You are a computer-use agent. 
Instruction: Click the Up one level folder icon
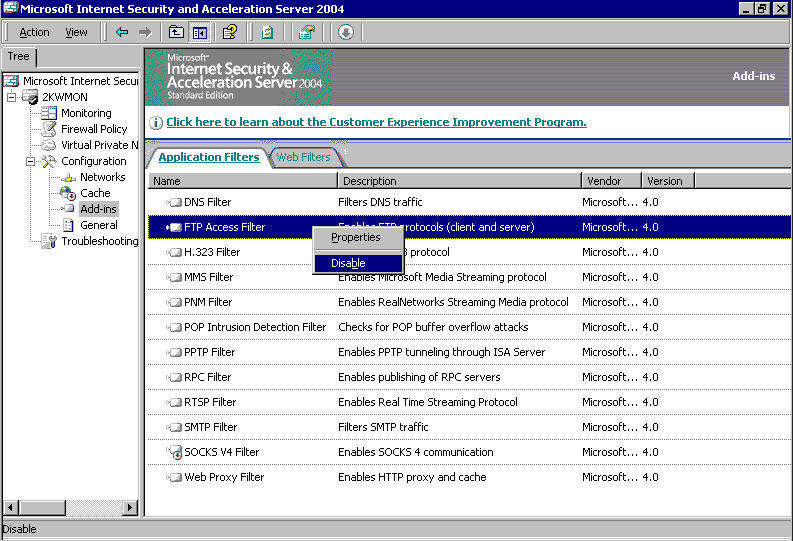point(176,32)
